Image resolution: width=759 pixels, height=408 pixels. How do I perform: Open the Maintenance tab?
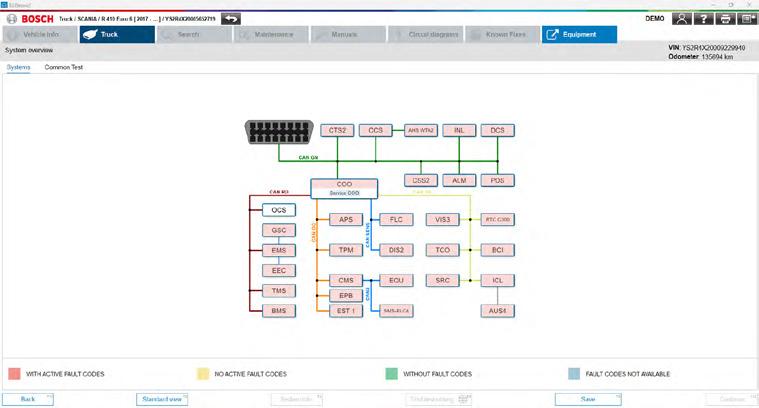tap(271, 34)
